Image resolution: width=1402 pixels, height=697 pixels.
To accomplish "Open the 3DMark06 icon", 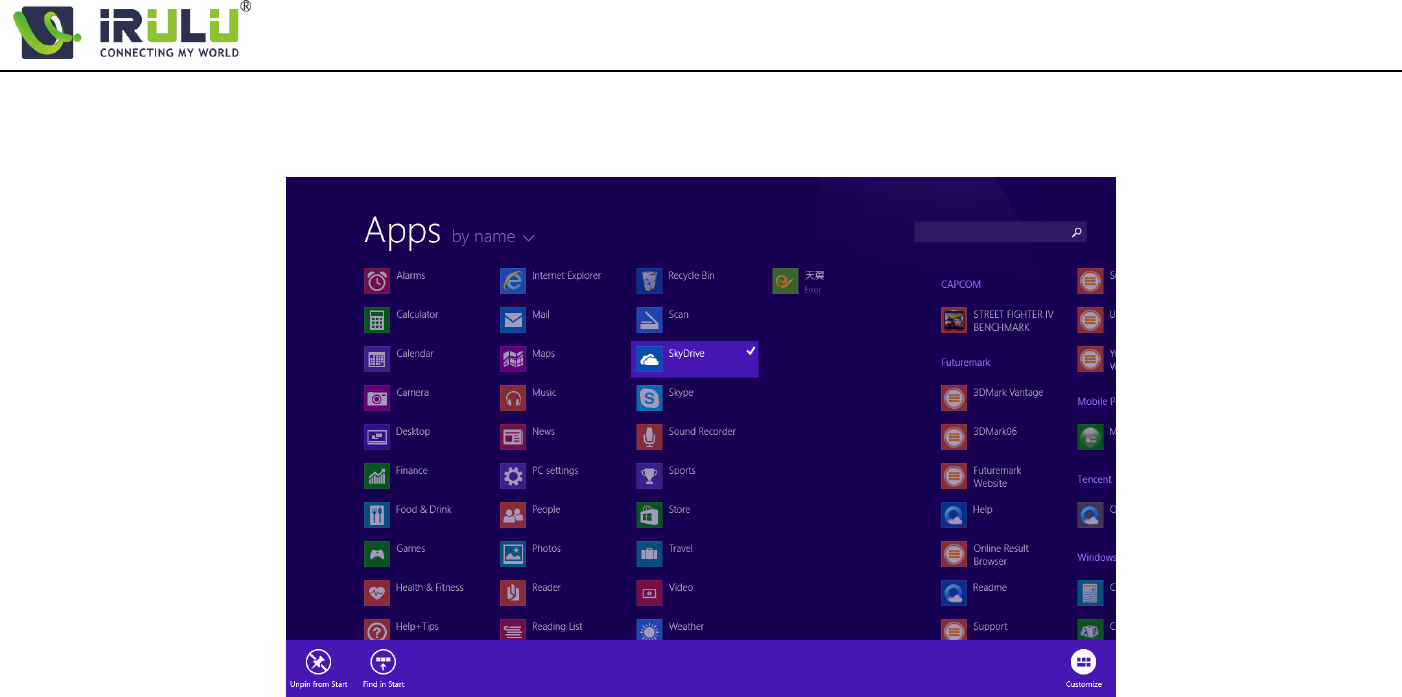I will tap(954, 437).
